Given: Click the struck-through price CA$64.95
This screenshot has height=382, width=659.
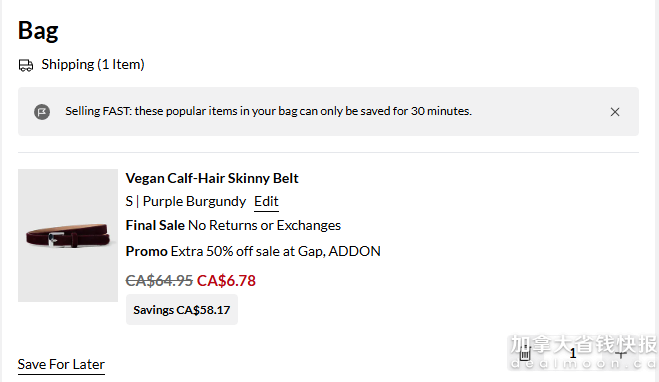Looking at the screenshot, I should [x=159, y=280].
